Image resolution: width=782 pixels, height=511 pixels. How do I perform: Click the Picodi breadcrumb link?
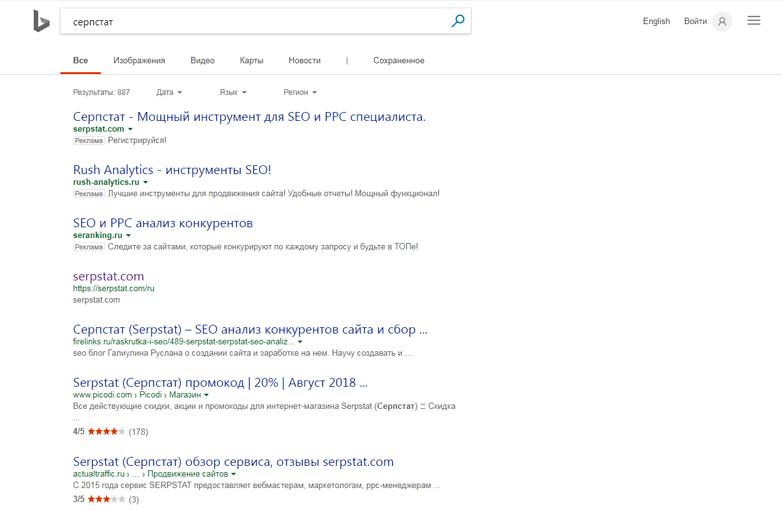click(151, 395)
